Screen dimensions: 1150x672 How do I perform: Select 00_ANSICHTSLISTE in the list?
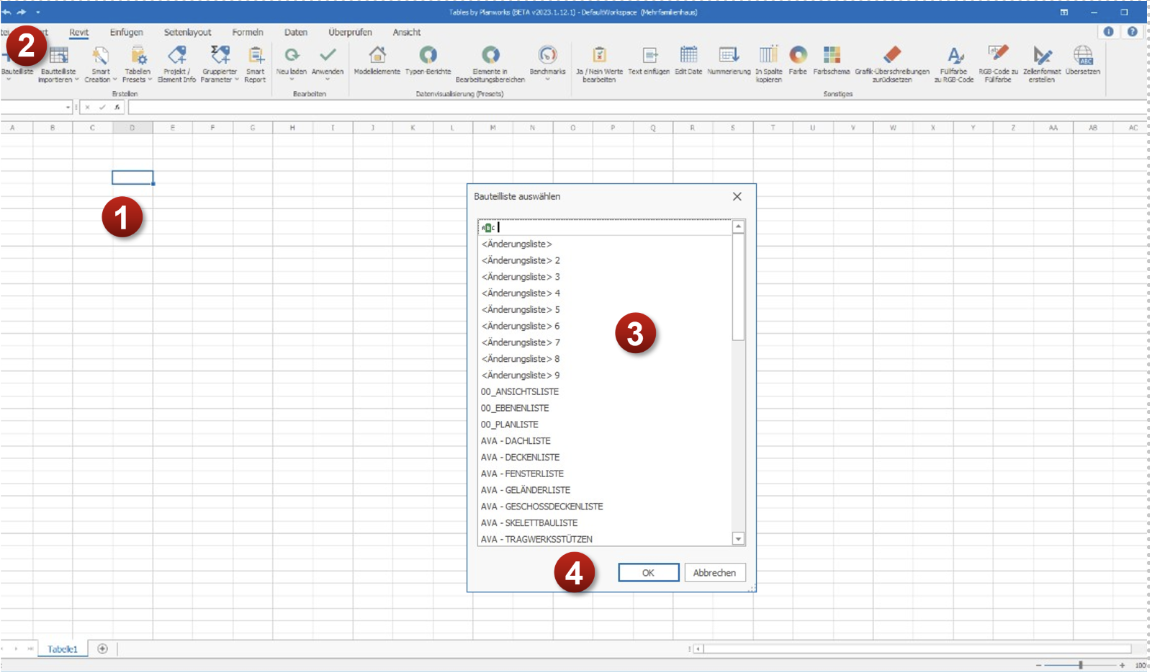tap(520, 392)
